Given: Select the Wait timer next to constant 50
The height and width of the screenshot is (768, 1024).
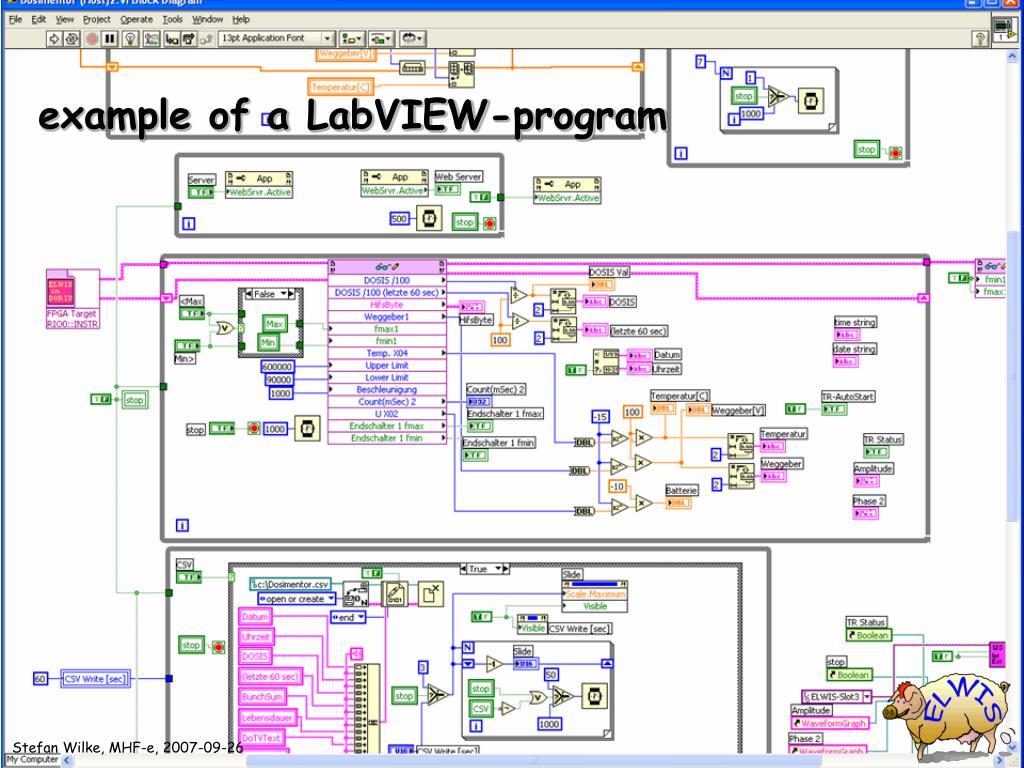Looking at the screenshot, I should [x=594, y=696].
